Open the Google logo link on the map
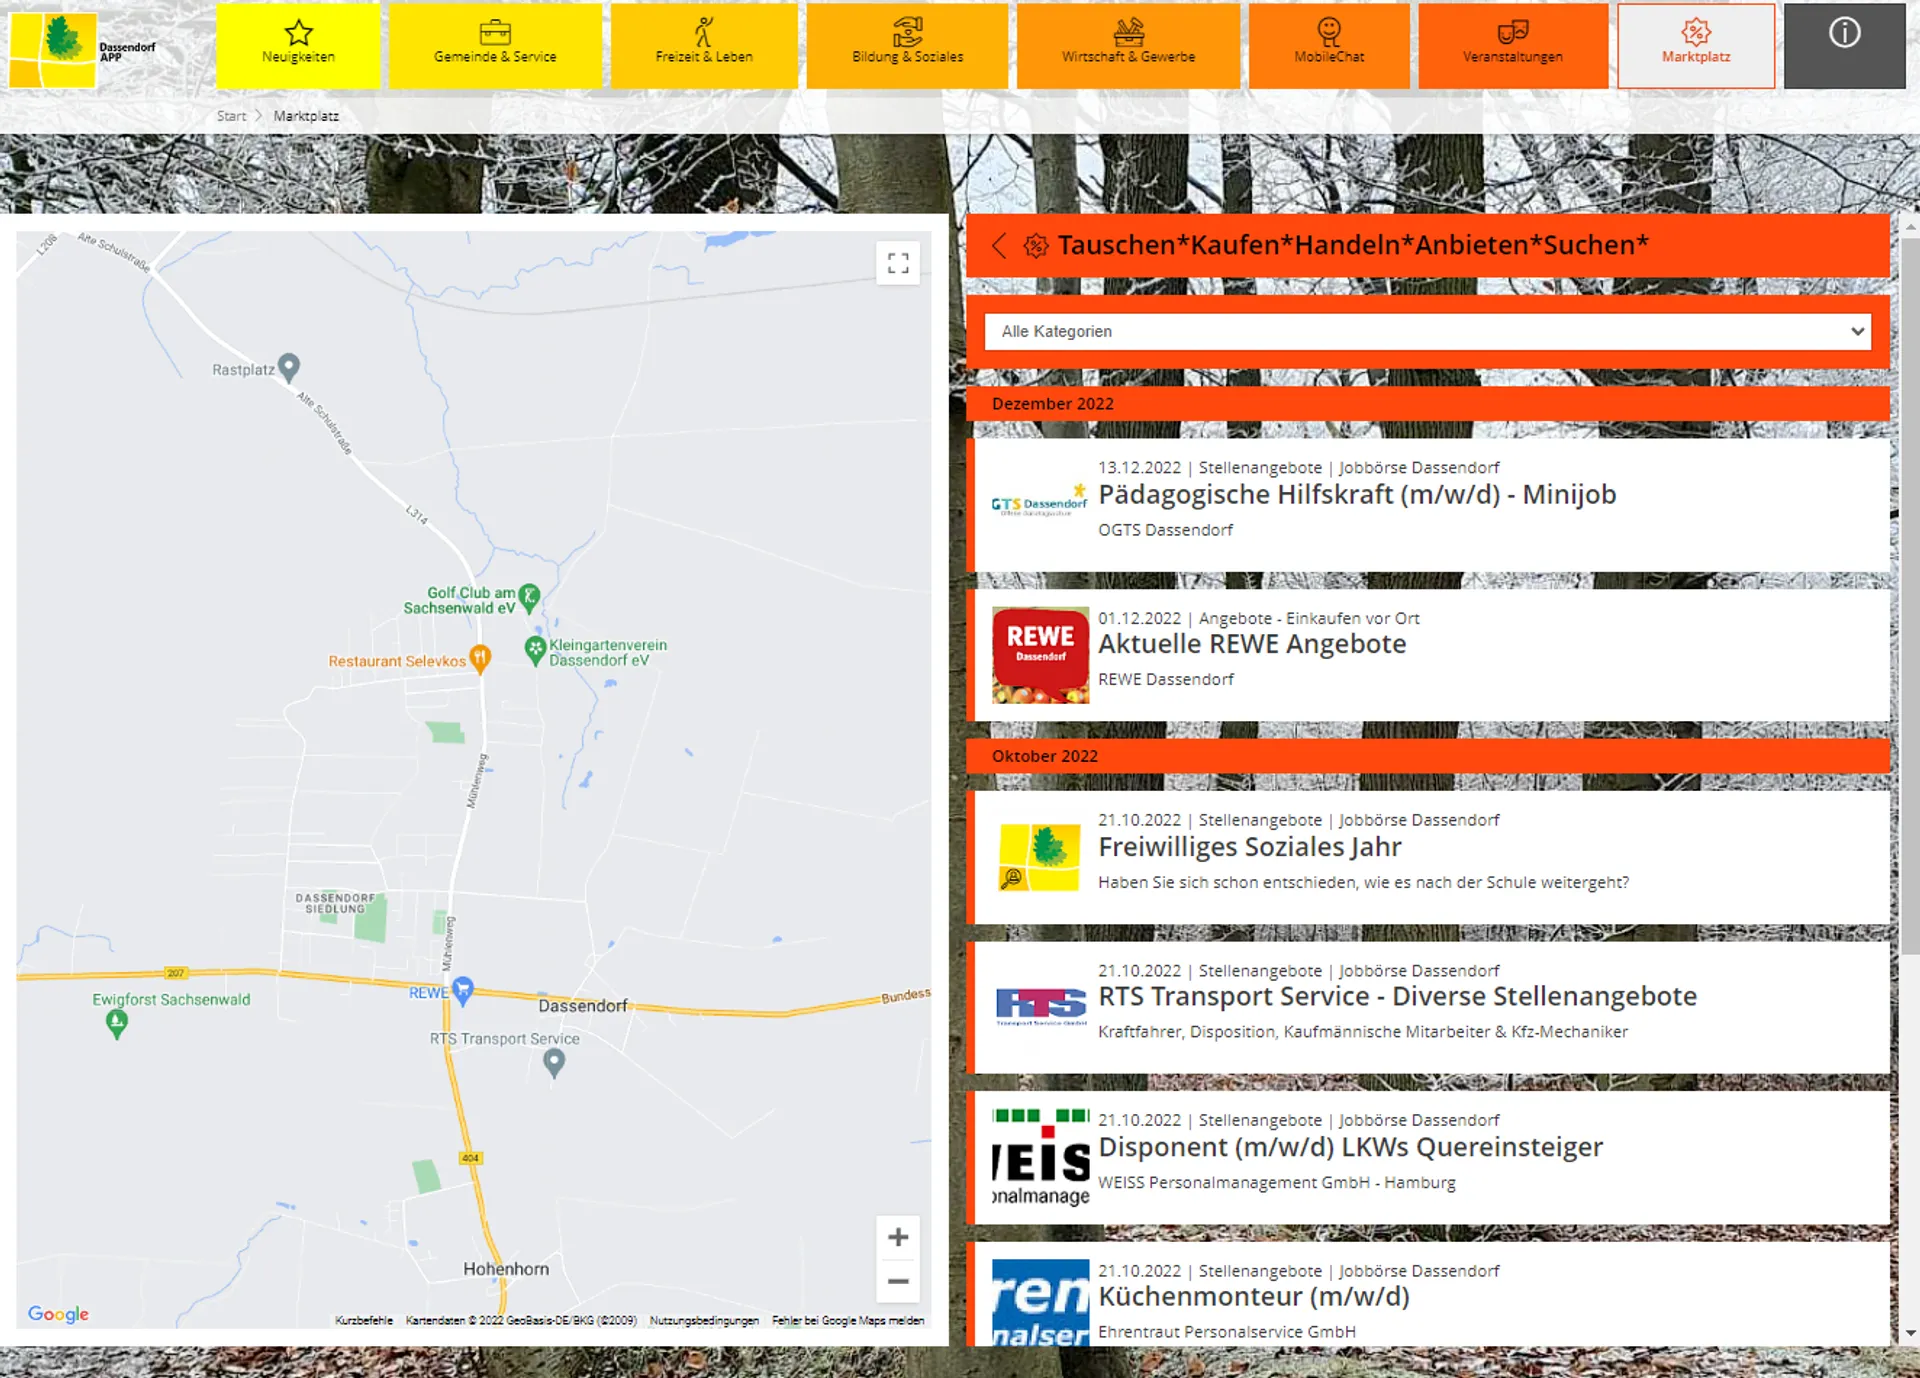This screenshot has height=1378, width=1920. pyautogui.click(x=58, y=1314)
